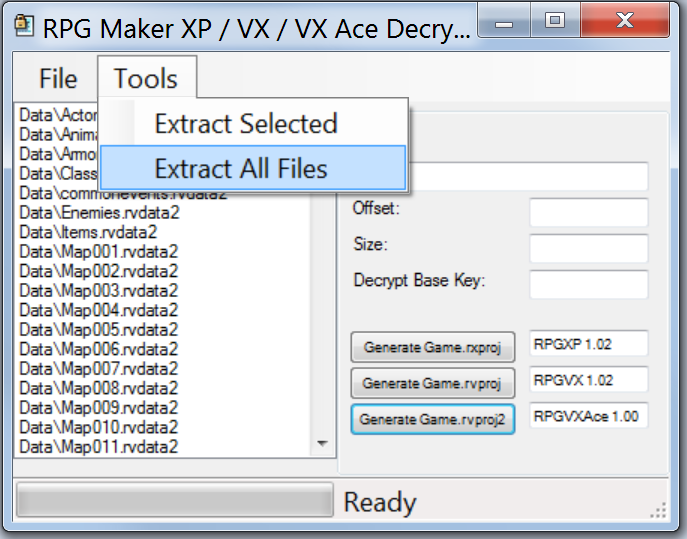Viewport: 687px width, 539px height.
Task: Click the Generate Game.rvproj button
Action: click(x=433, y=383)
